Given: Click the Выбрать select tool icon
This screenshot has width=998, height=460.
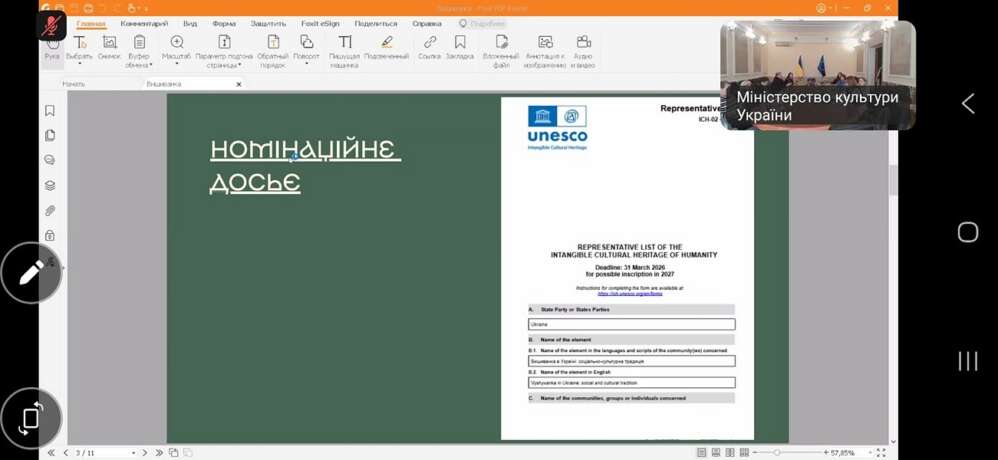Looking at the screenshot, I should 80,43.
